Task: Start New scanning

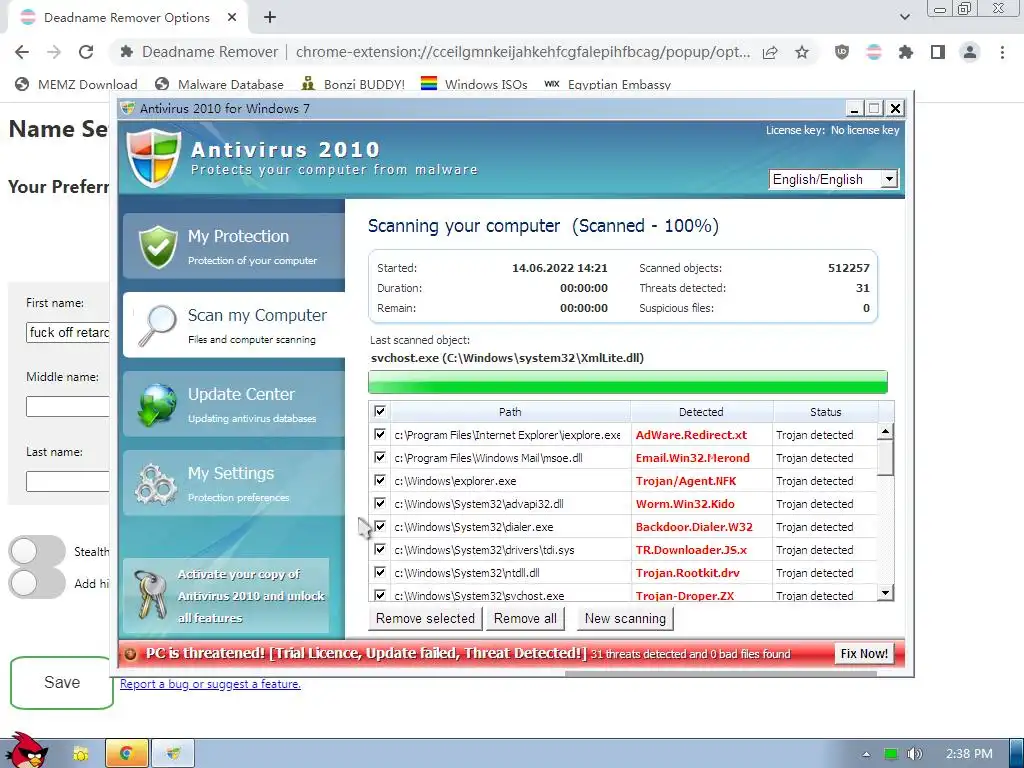Action: point(625,618)
